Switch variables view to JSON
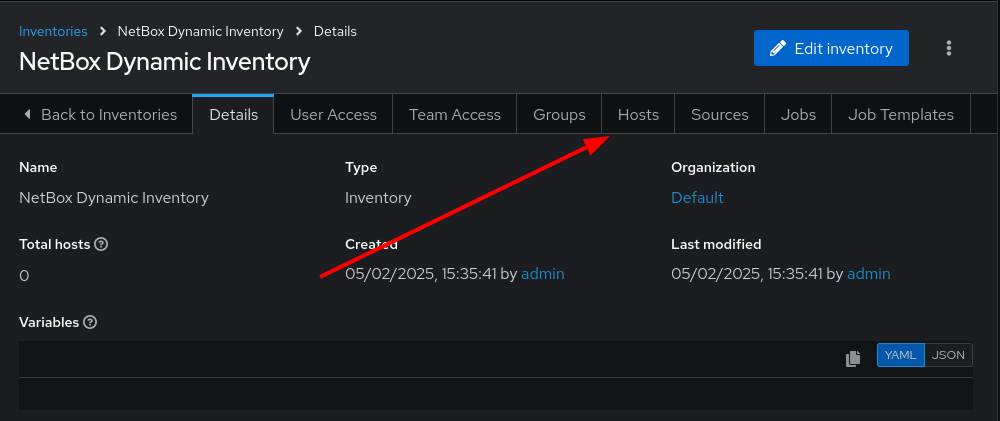The width and height of the screenshot is (1000, 421). coord(948,355)
